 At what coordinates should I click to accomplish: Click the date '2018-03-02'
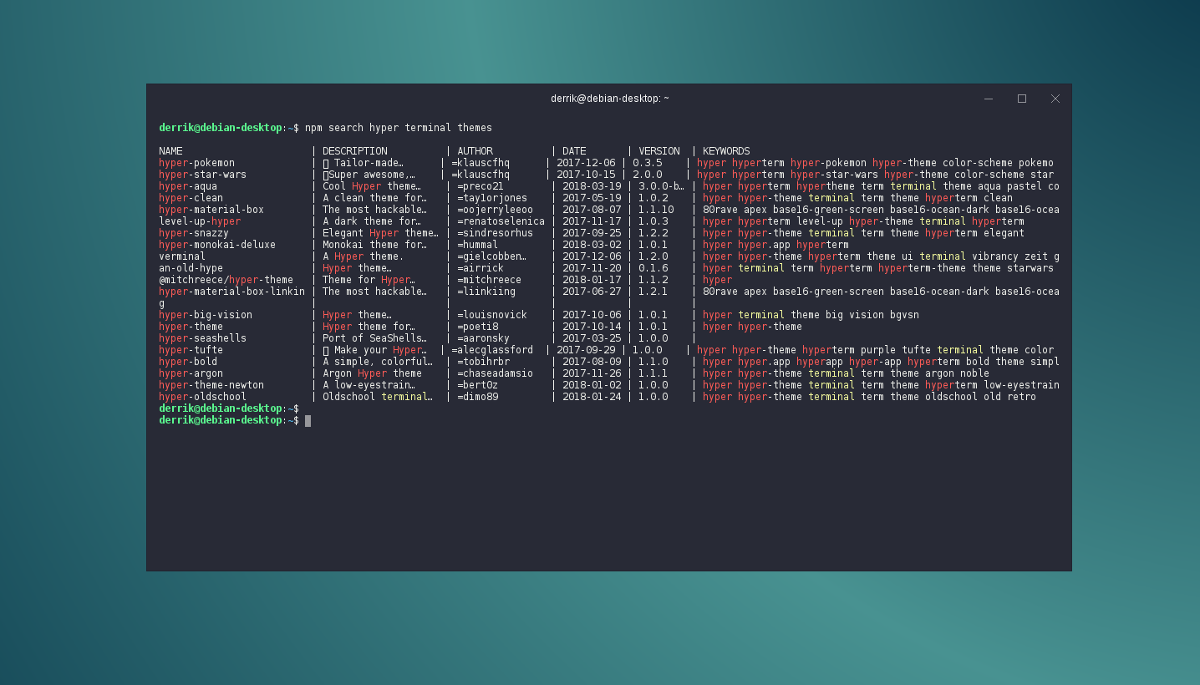click(x=591, y=245)
